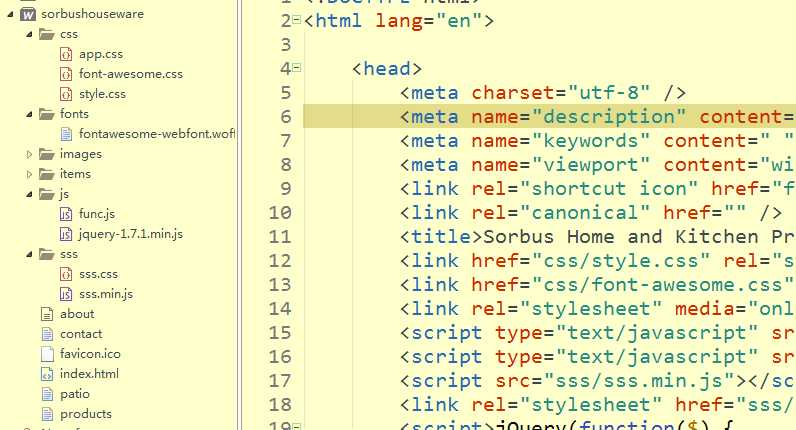Open jquery-1.7.1.min.js in the tree
The width and height of the screenshot is (796, 430).
[131, 234]
